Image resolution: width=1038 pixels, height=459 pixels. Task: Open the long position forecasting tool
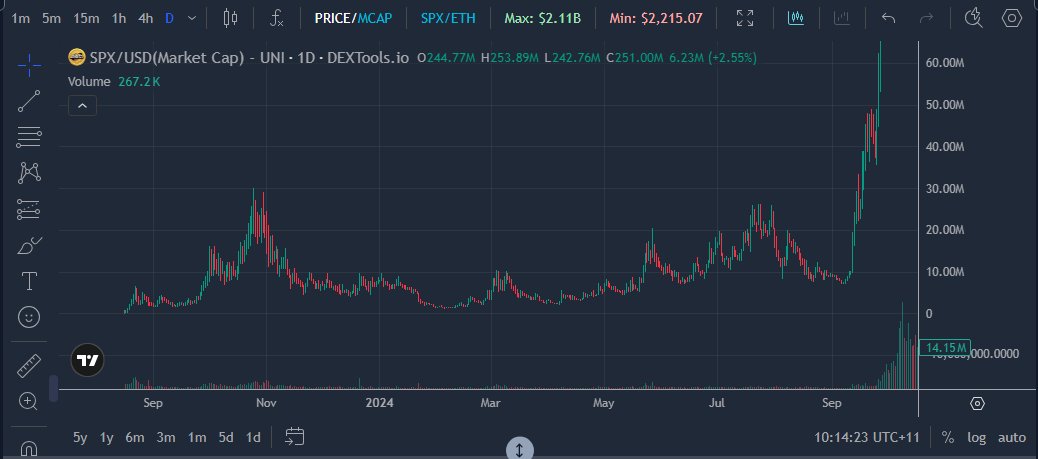click(29, 209)
